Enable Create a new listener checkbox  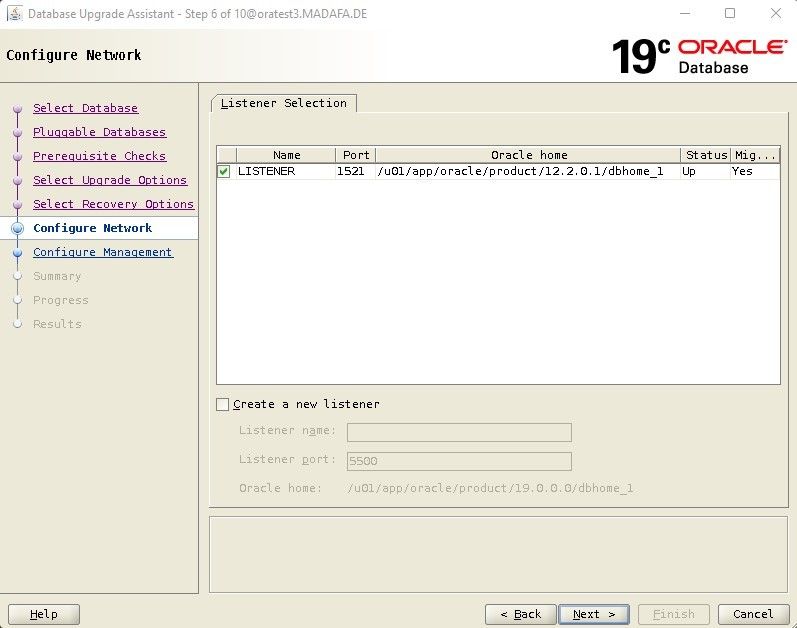223,404
